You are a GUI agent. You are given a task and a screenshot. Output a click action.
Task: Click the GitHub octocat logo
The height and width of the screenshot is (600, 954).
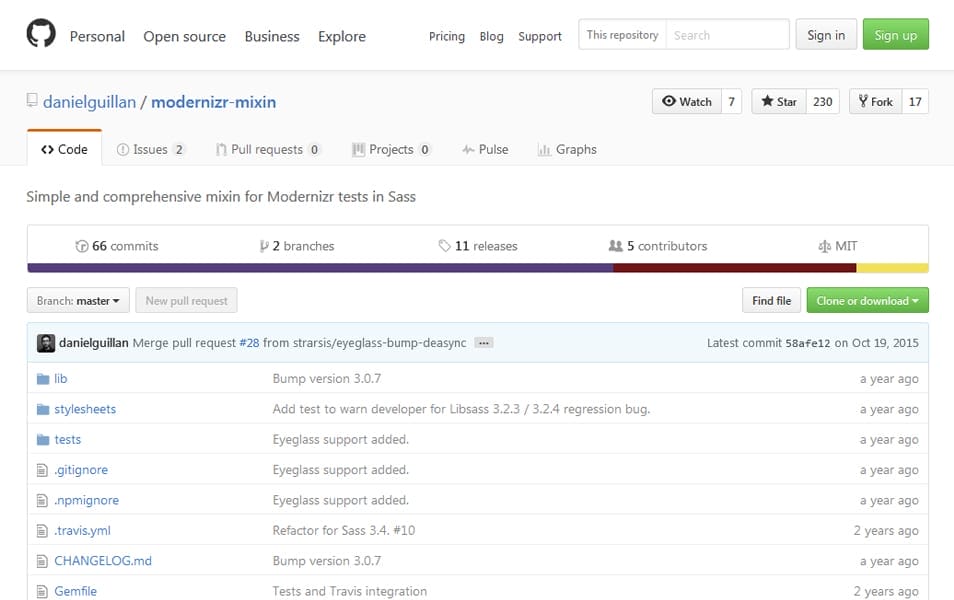coord(39,32)
